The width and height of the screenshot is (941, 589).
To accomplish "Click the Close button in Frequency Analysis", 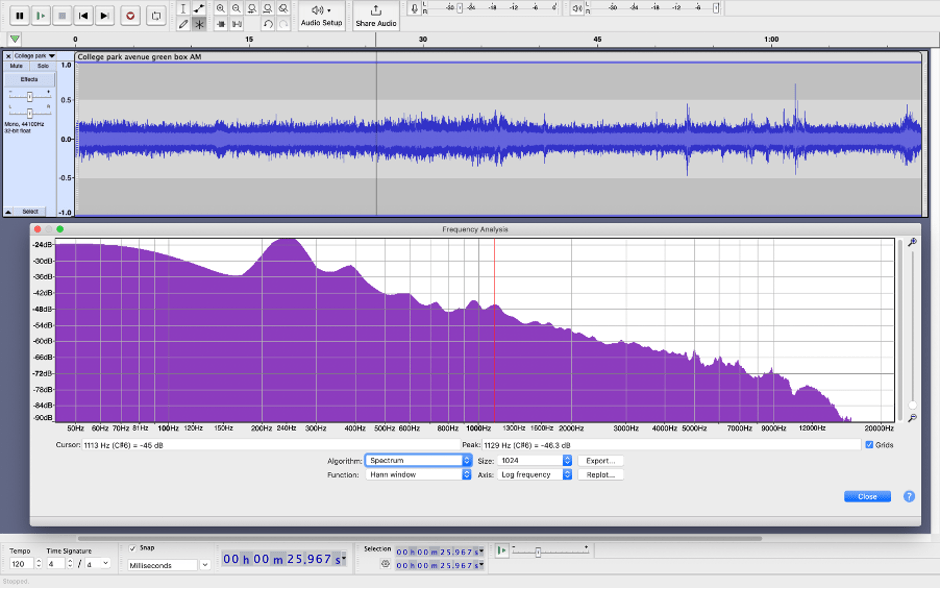I will [x=867, y=496].
